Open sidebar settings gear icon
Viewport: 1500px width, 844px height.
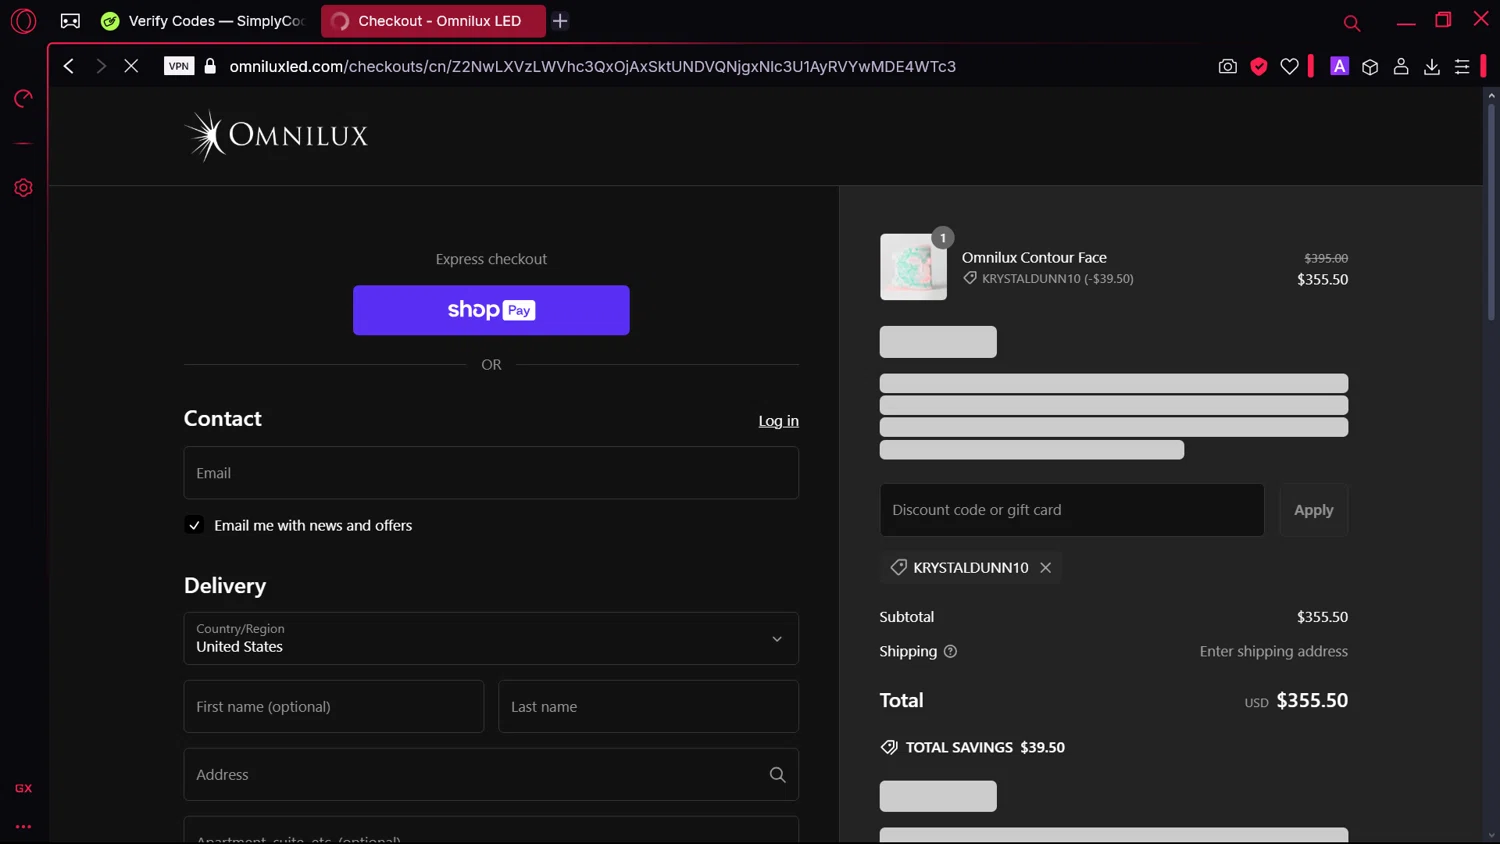tap(23, 188)
